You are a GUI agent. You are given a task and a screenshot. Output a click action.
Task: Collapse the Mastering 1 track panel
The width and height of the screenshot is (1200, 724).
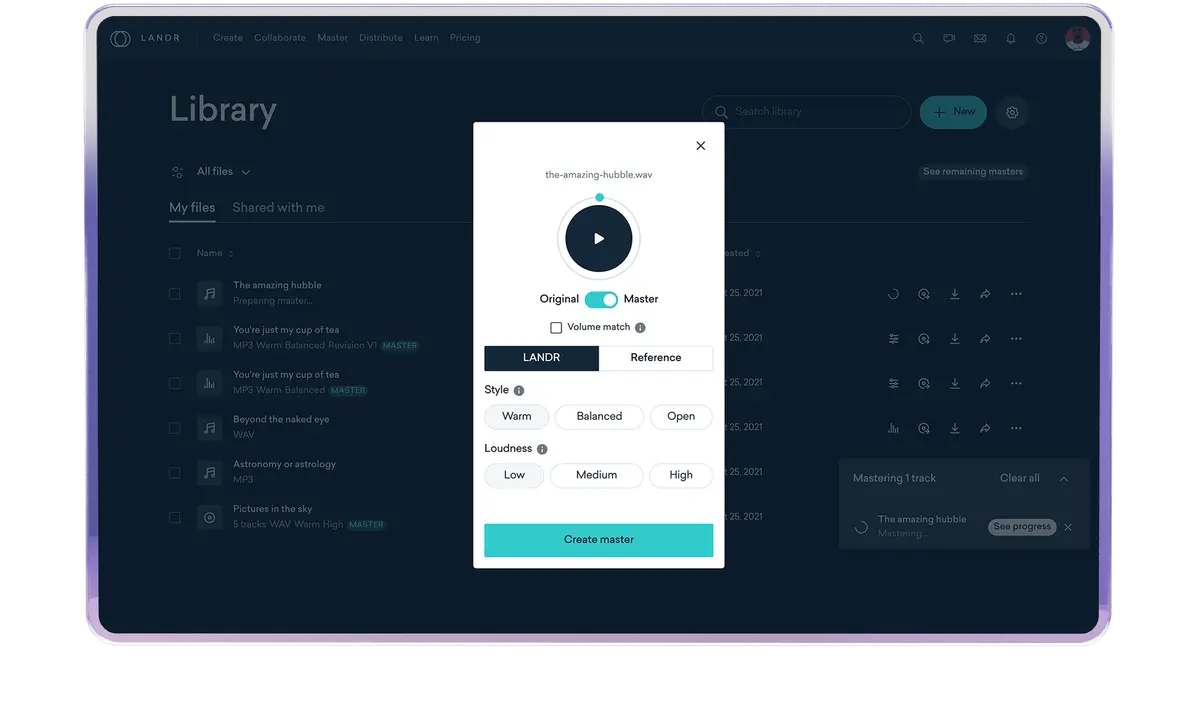(x=1064, y=479)
